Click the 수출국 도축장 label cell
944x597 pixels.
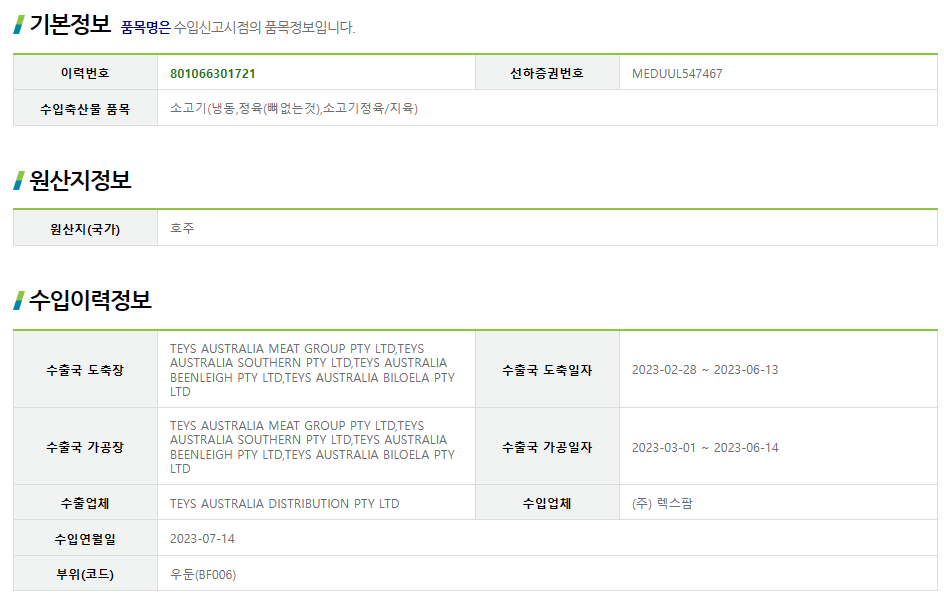tap(85, 370)
